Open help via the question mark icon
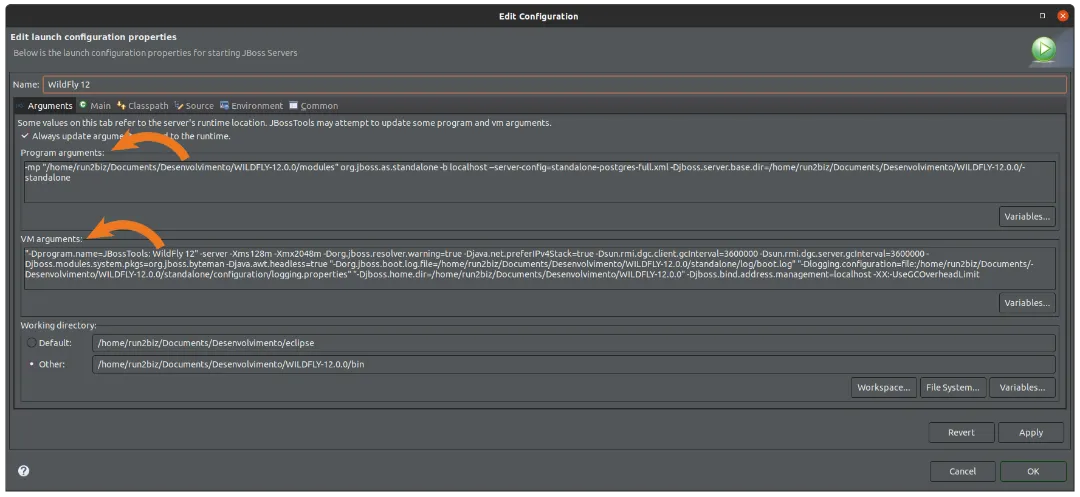This screenshot has height=497, width=1080. tap(23, 471)
